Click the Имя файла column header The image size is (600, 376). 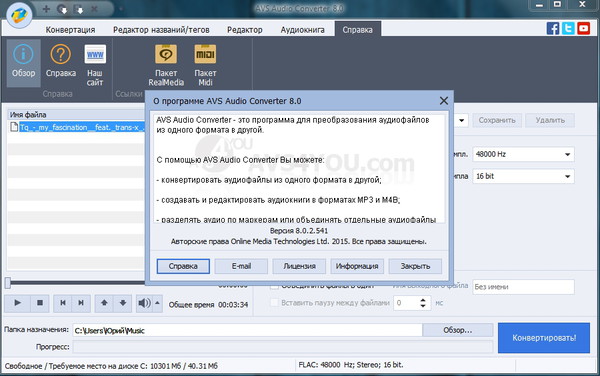(76, 115)
